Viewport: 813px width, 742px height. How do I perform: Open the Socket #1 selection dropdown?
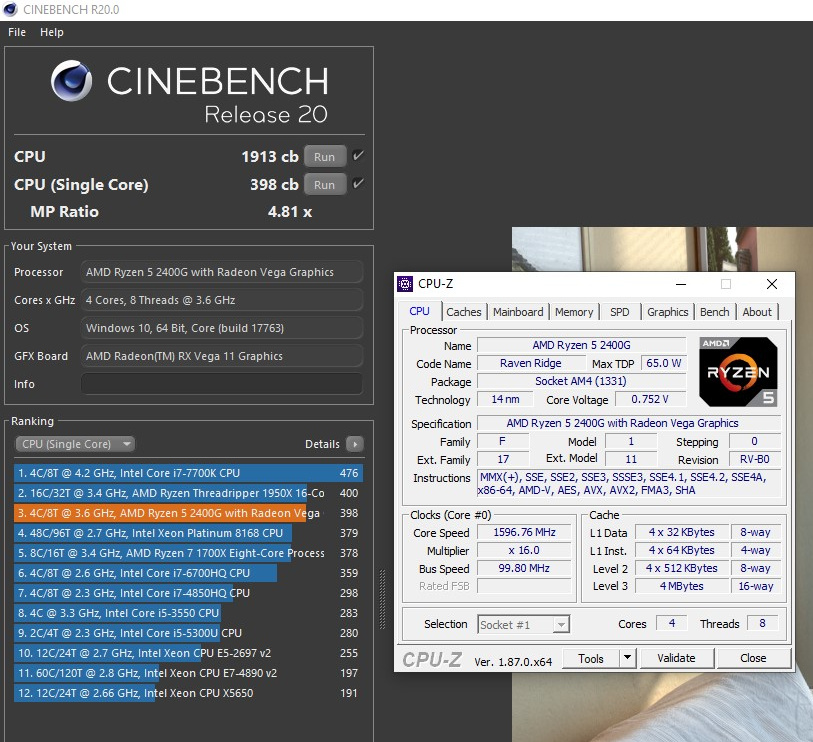coord(523,625)
